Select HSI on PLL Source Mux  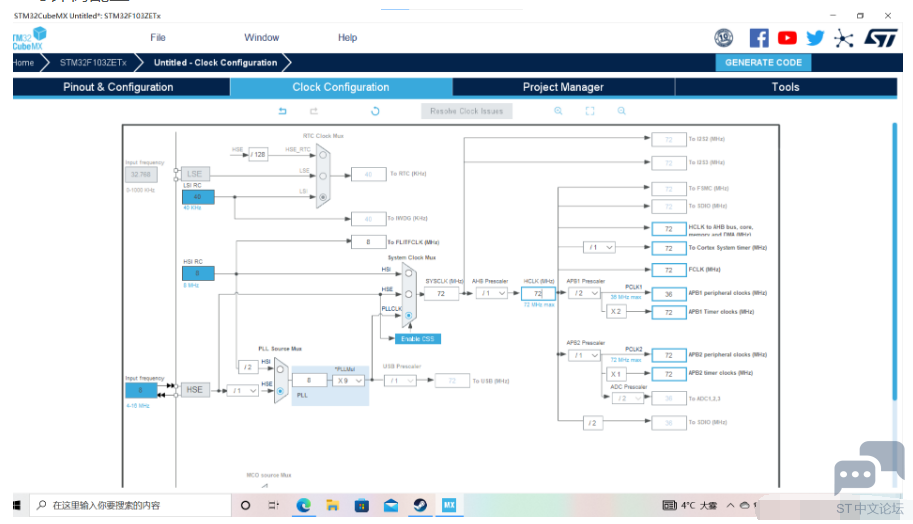click(280, 369)
